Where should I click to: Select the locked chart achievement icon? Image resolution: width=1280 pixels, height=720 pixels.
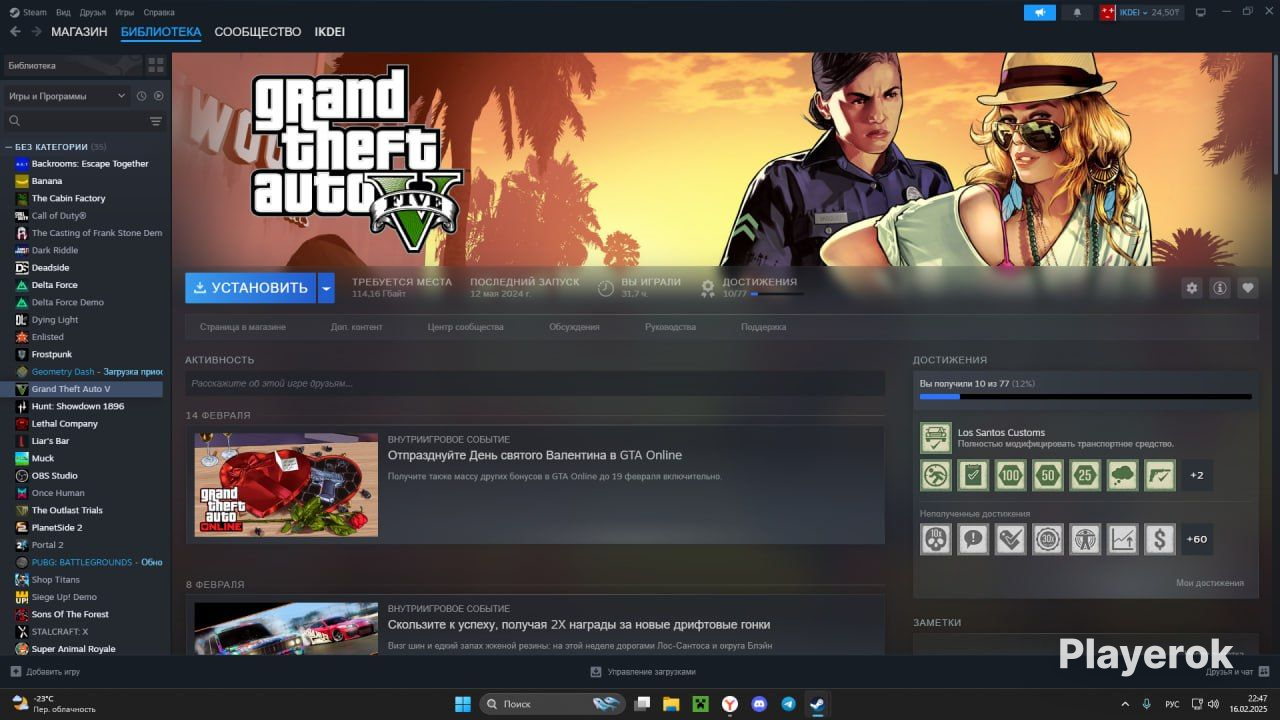click(x=1122, y=539)
